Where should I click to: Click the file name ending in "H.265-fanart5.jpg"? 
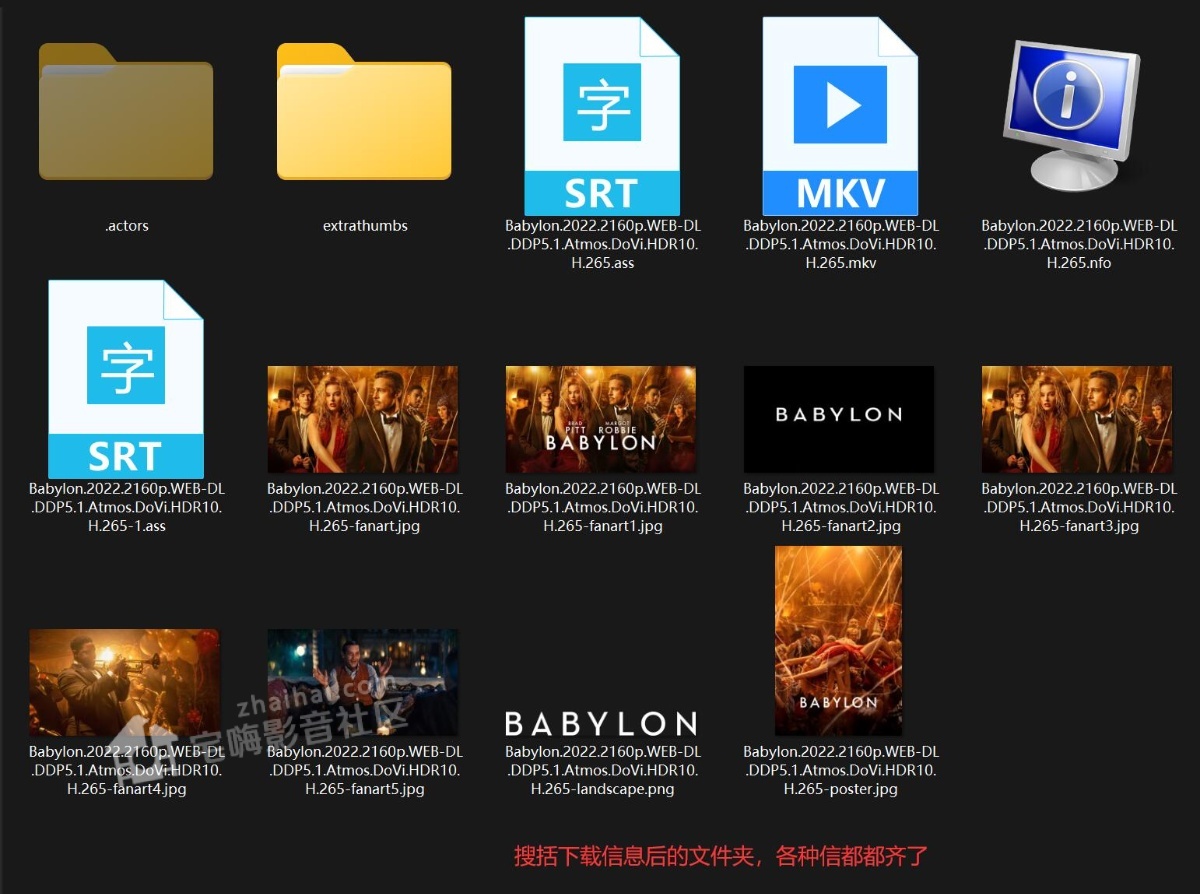tap(365, 770)
